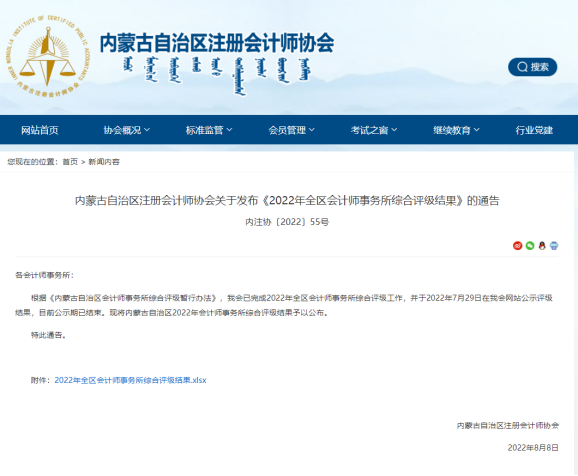This screenshot has height=476, width=578.
Task: Expand the 继续教育 dropdown arrow
Action: (x=477, y=130)
